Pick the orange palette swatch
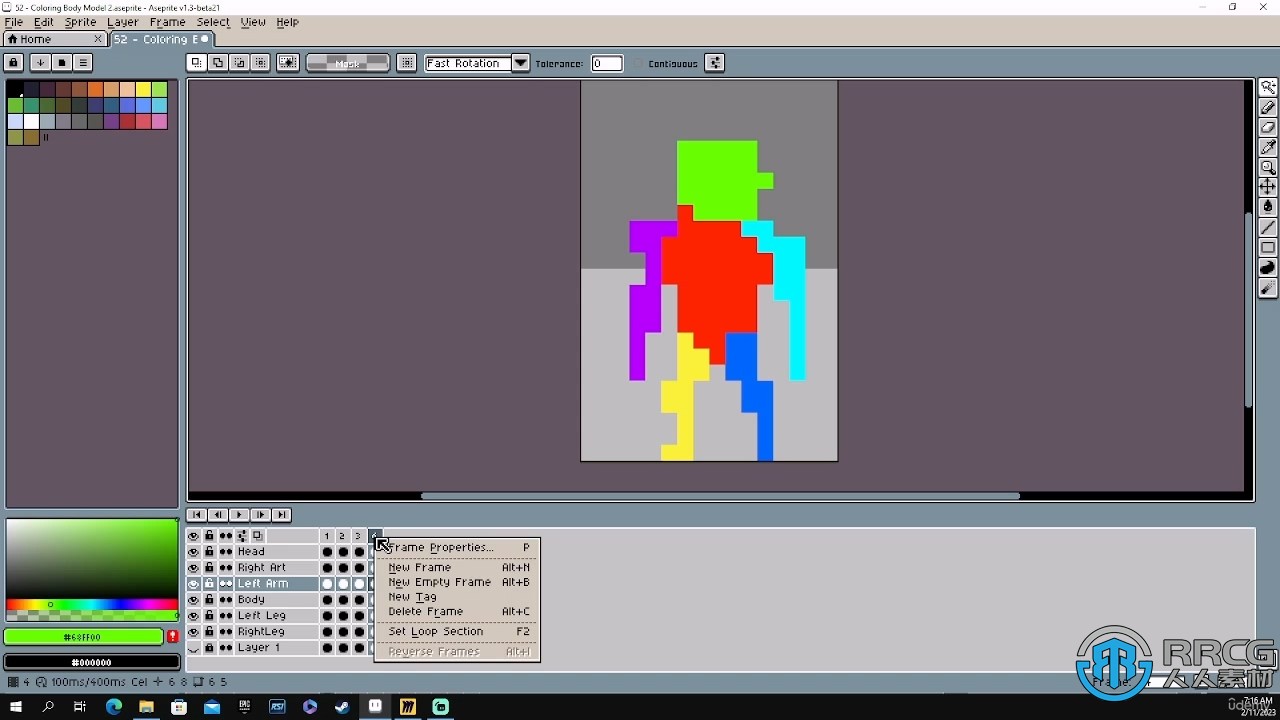 (x=95, y=89)
